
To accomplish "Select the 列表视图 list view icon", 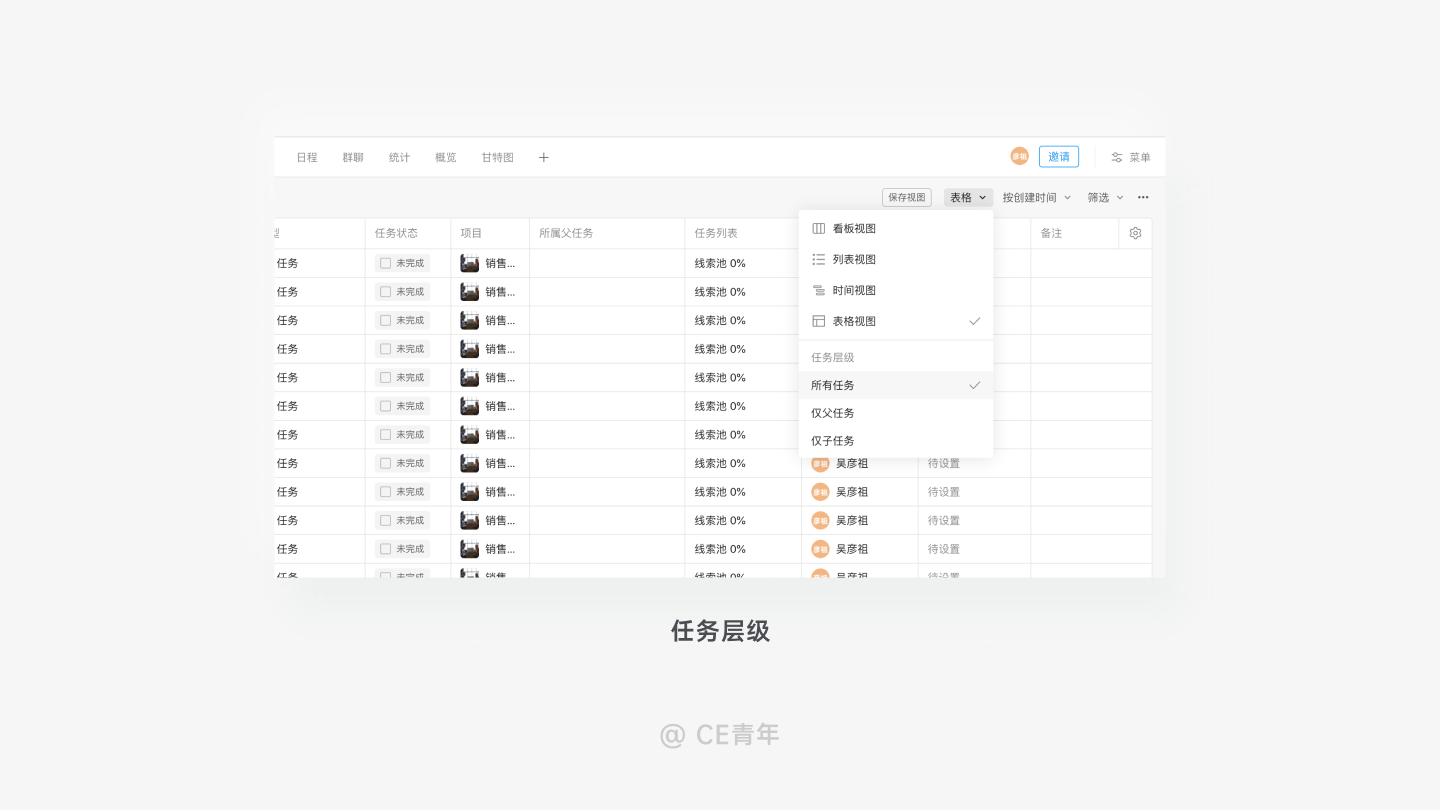I will 819,259.
